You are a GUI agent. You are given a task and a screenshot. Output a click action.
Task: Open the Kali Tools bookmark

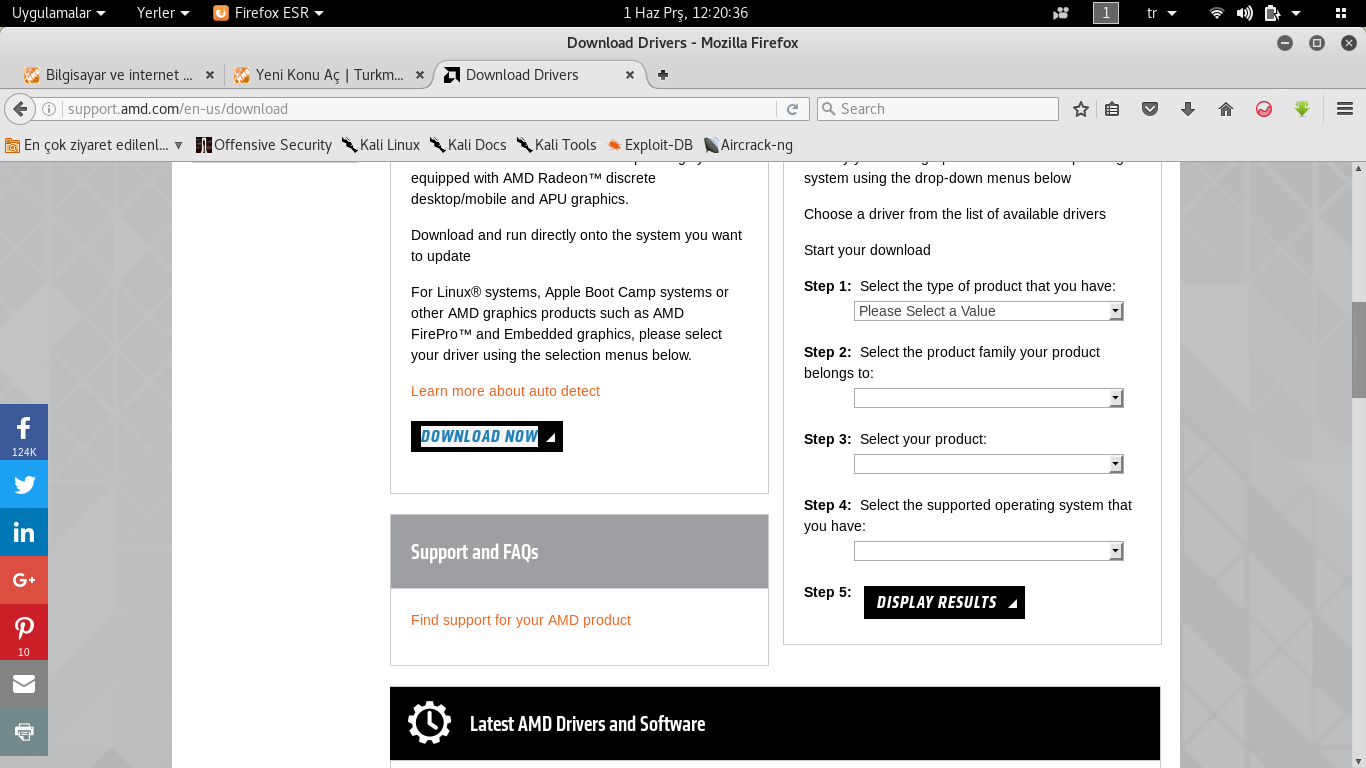click(x=557, y=145)
